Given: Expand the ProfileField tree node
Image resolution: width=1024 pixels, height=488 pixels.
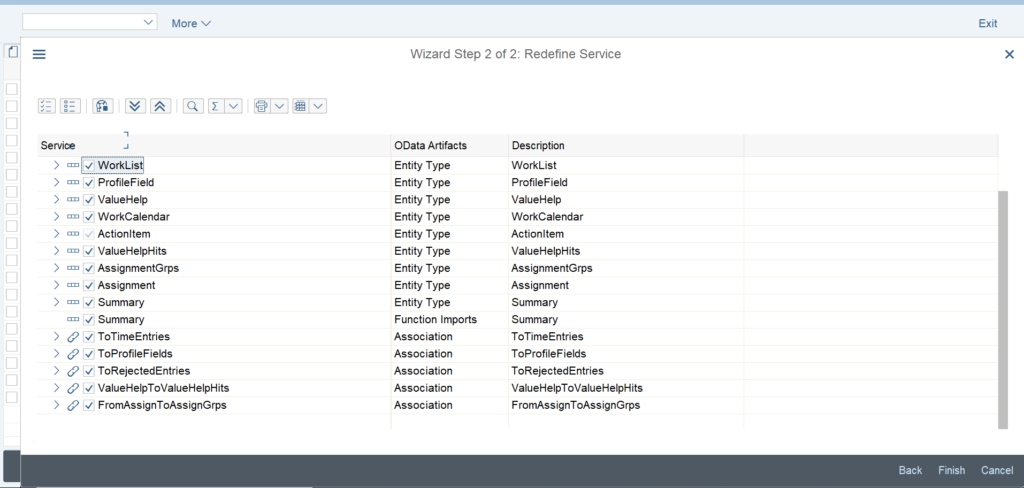Looking at the screenshot, I should pyautogui.click(x=56, y=183).
